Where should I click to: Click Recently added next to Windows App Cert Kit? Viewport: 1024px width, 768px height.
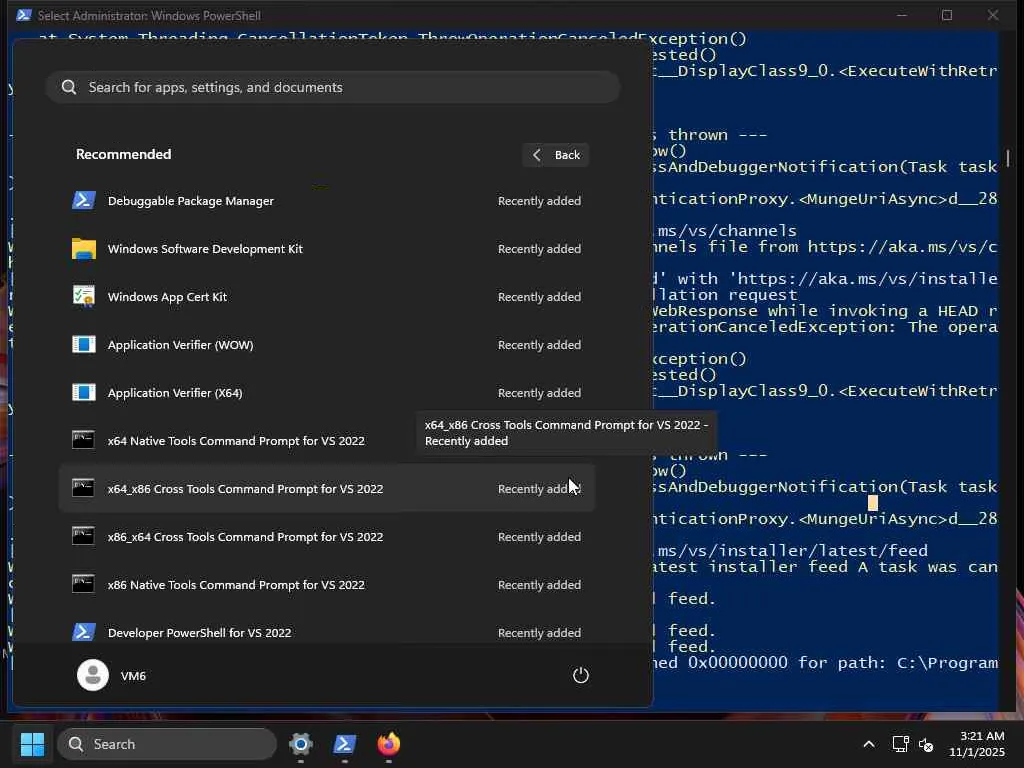(539, 296)
